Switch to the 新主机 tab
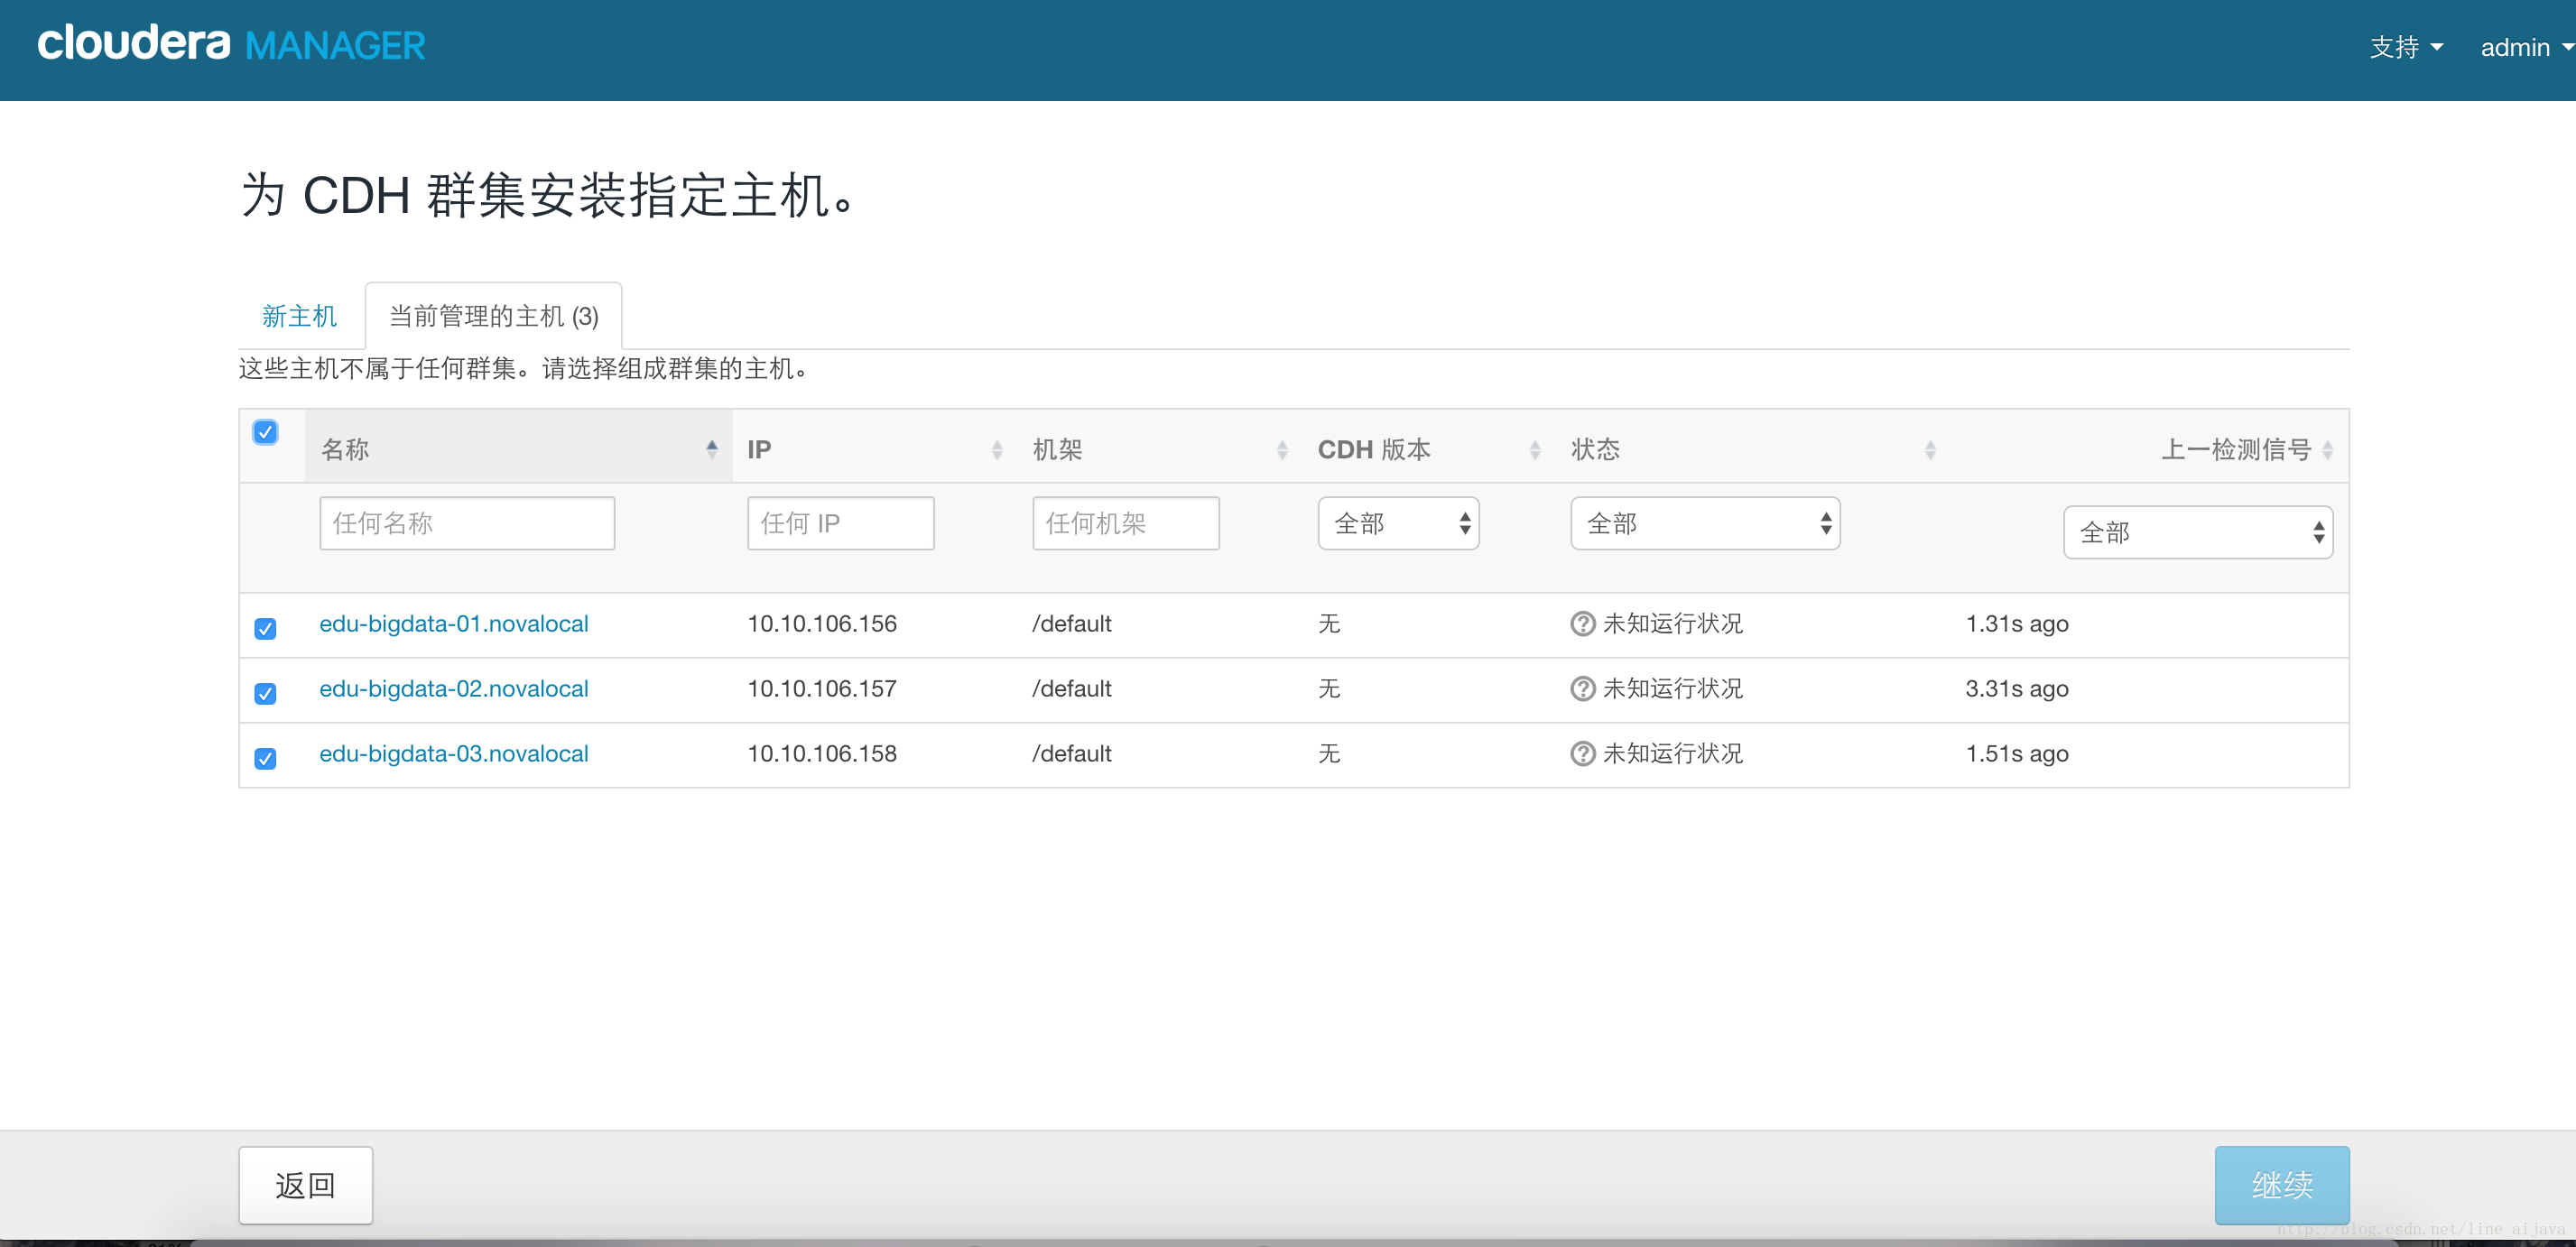2576x1247 pixels. 299,316
